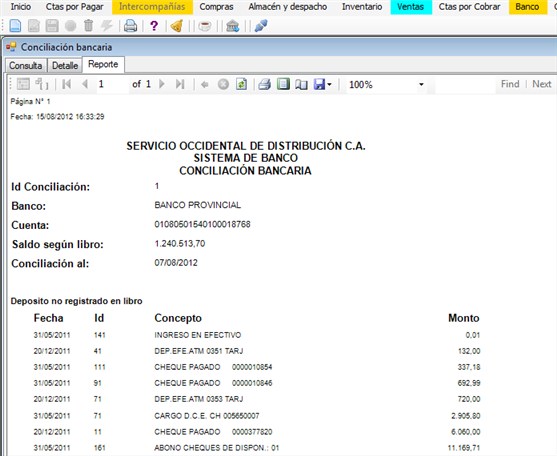
Task: Toggle the document map group tree icon
Action: [x=42, y=84]
